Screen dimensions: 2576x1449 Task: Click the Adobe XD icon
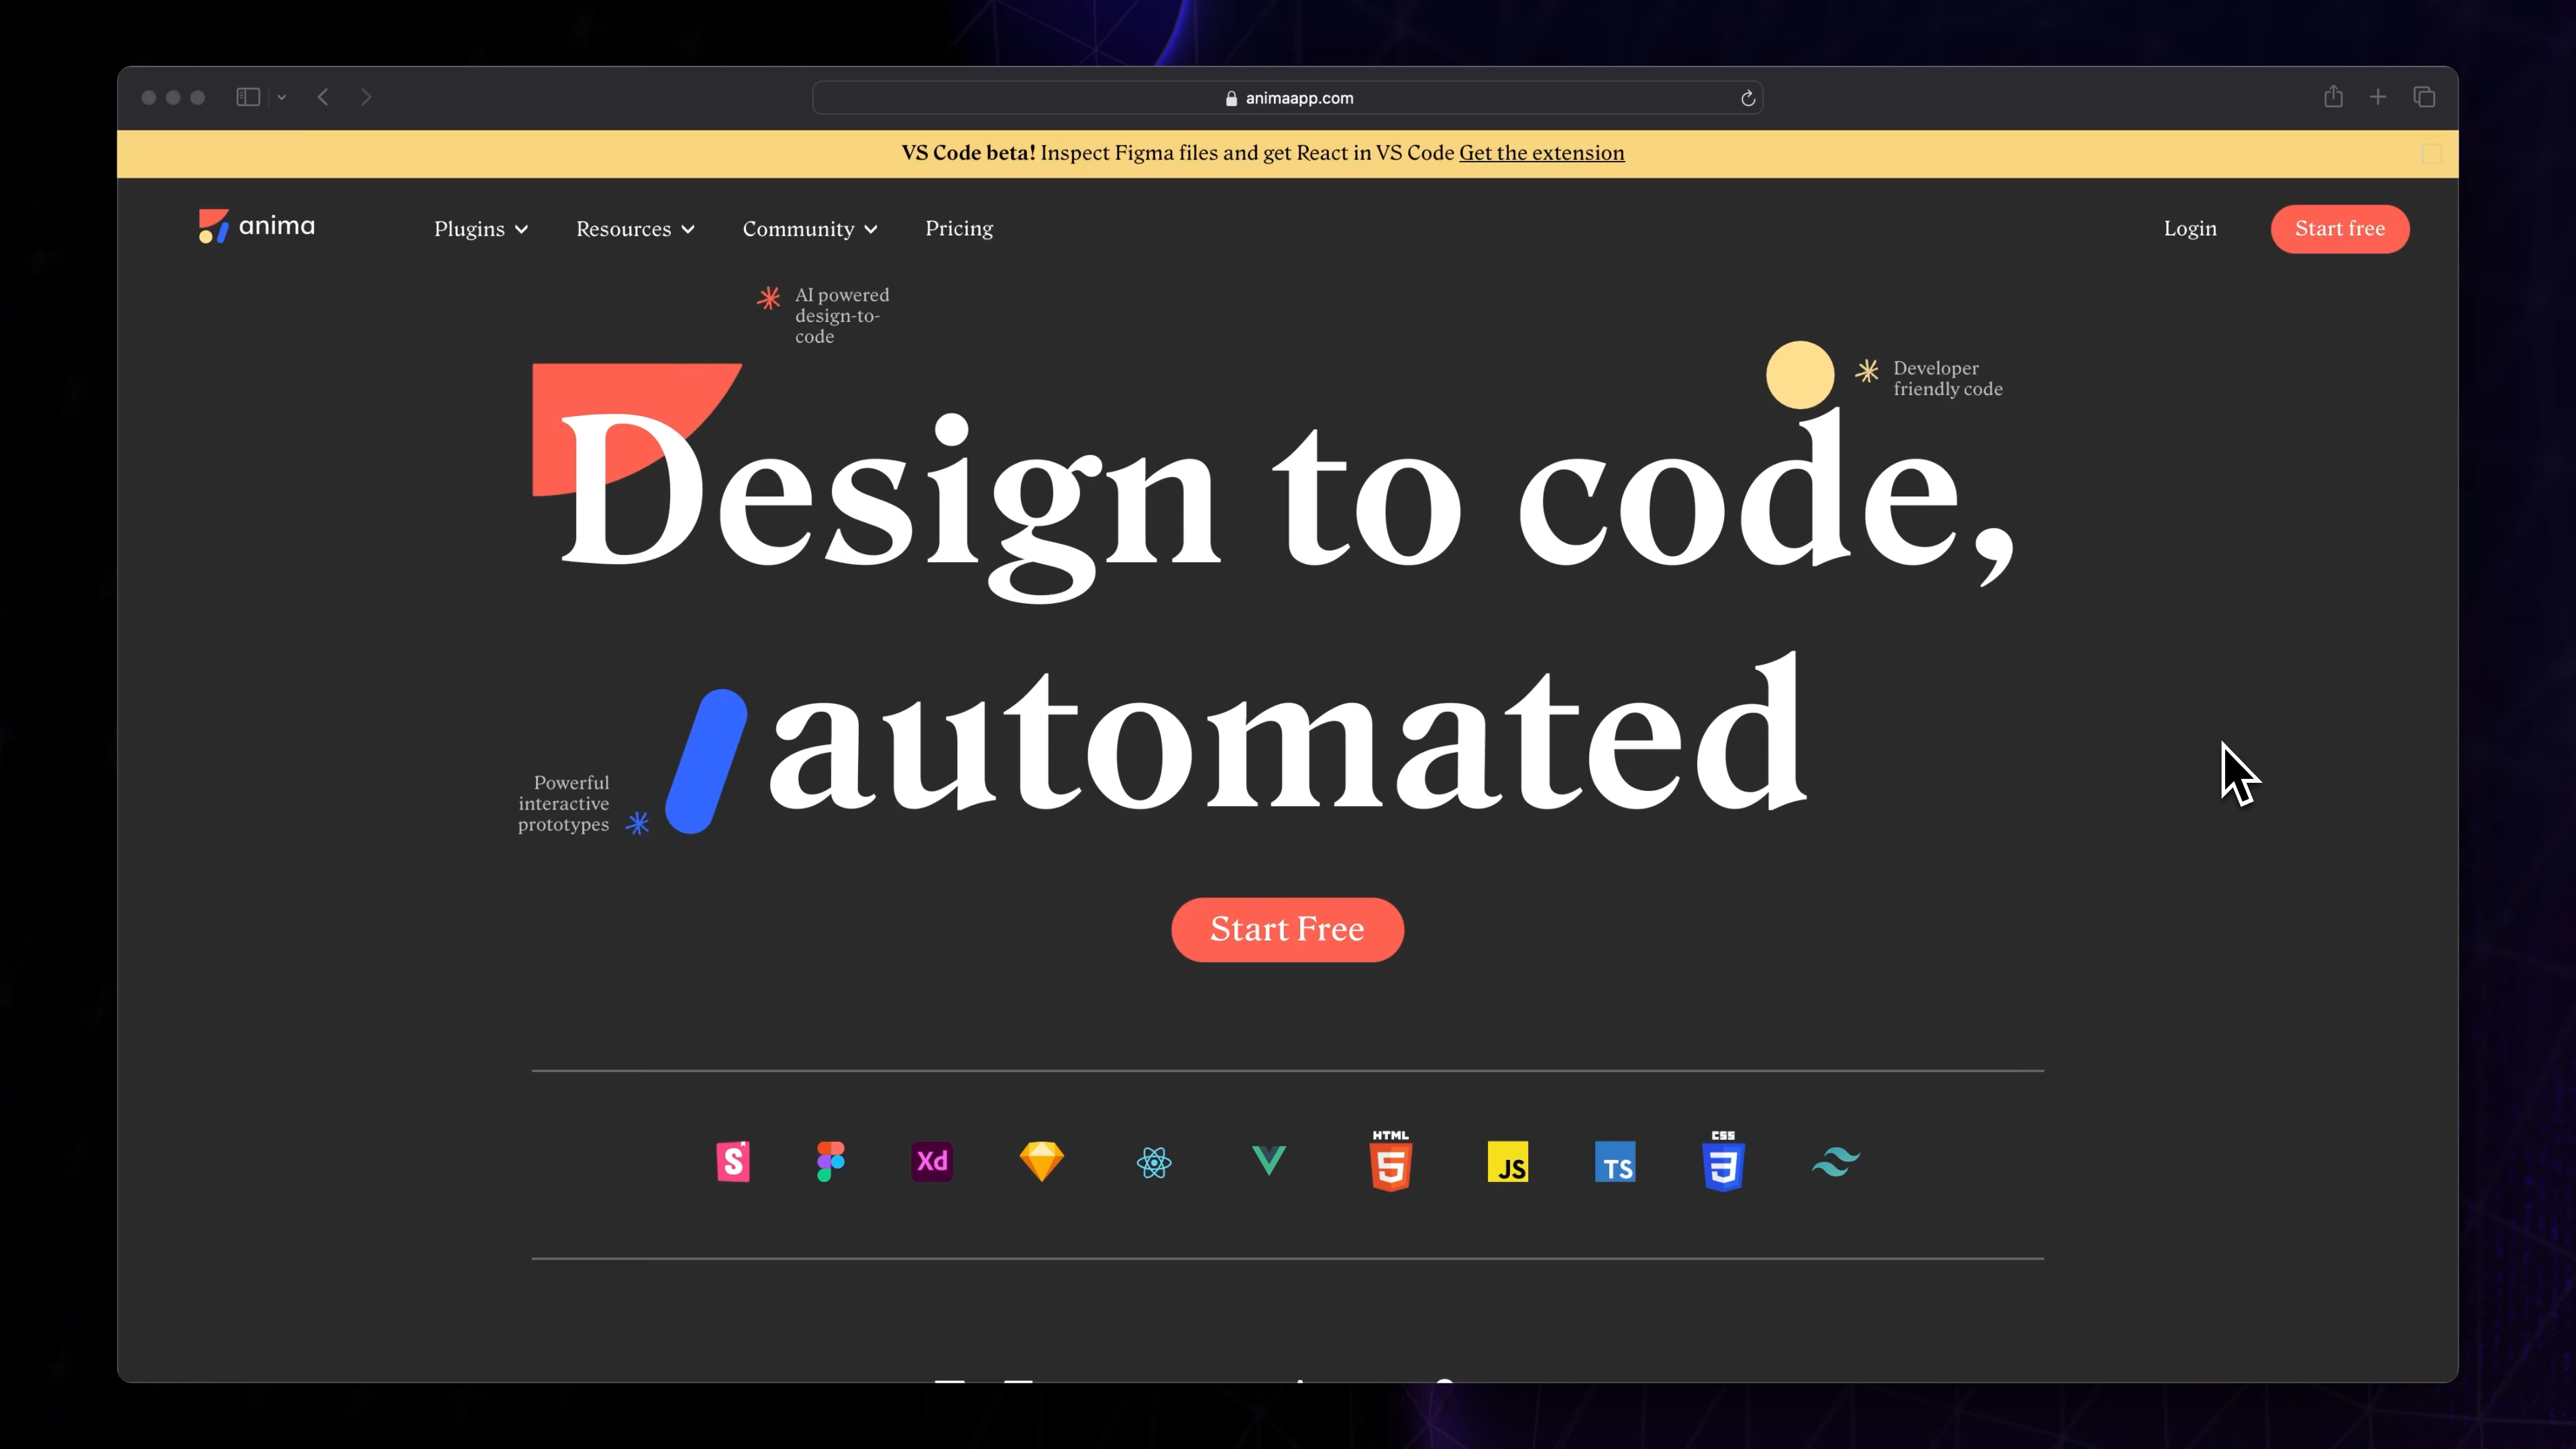[x=931, y=1161]
